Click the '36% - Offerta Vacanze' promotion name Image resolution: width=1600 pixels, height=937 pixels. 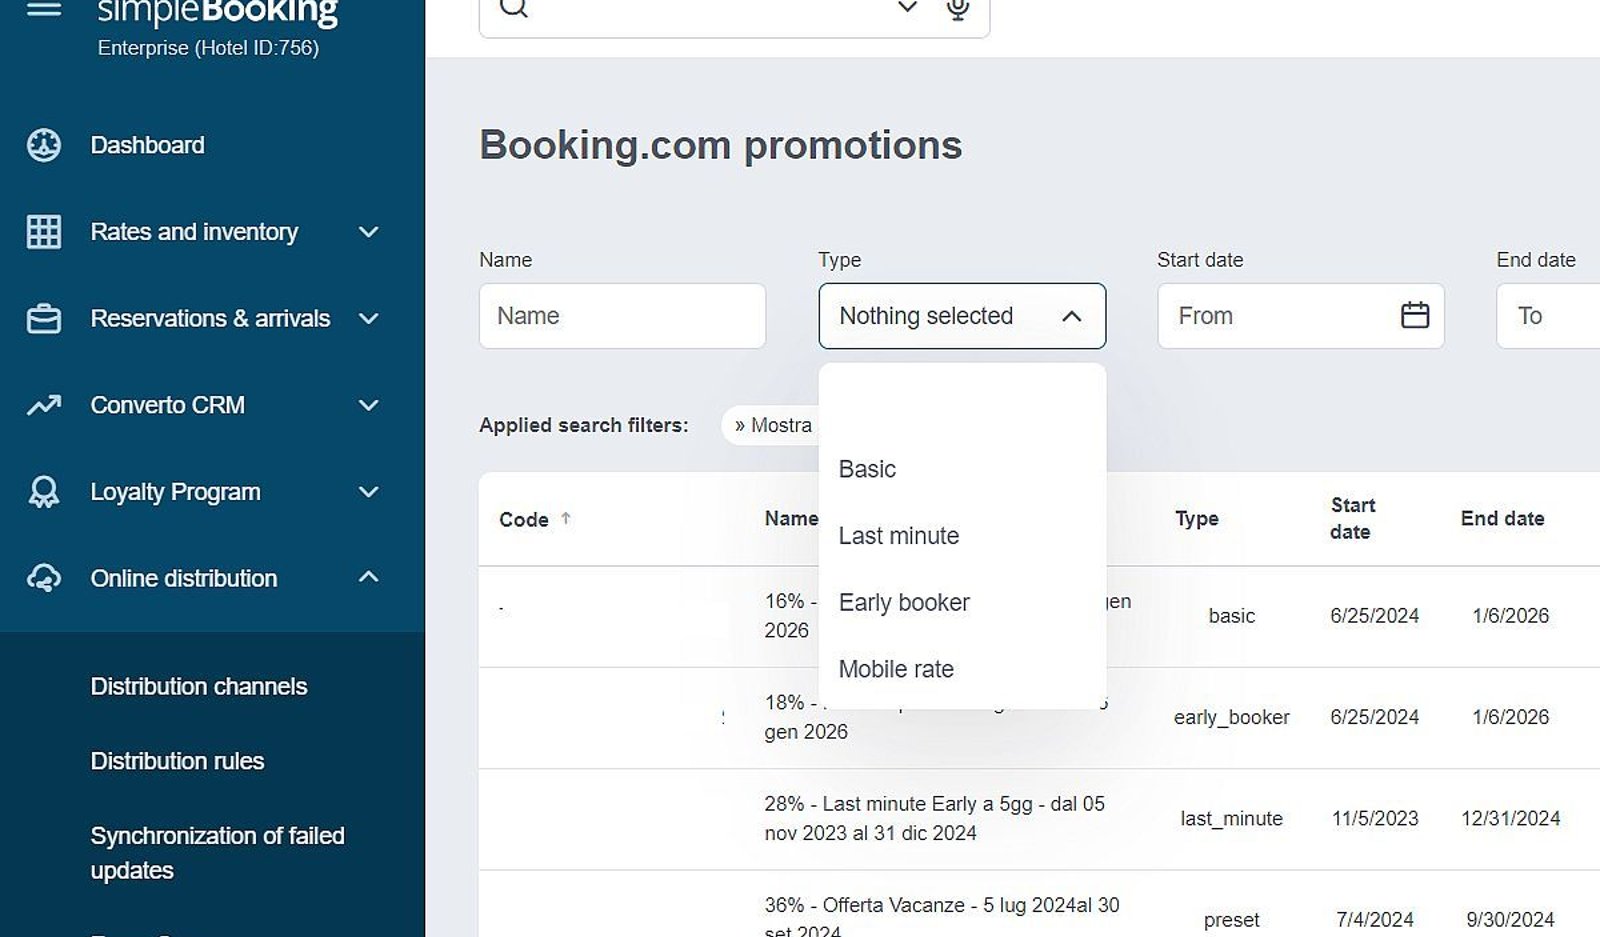[x=941, y=918]
